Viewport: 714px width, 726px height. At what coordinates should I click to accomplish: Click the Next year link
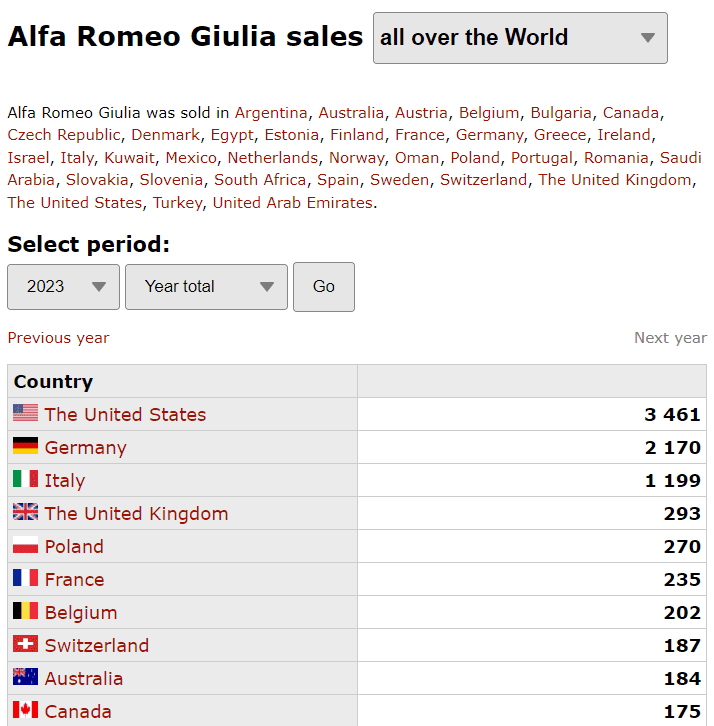(670, 338)
